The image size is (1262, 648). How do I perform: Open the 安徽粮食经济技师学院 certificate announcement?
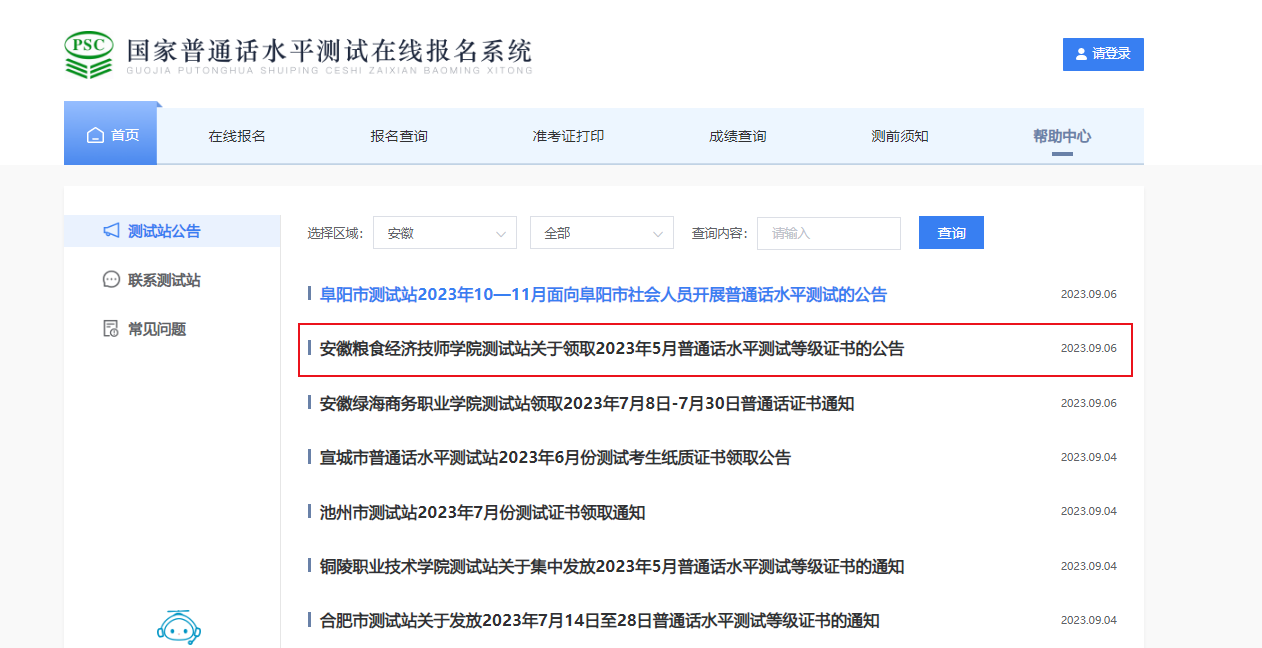coord(611,349)
